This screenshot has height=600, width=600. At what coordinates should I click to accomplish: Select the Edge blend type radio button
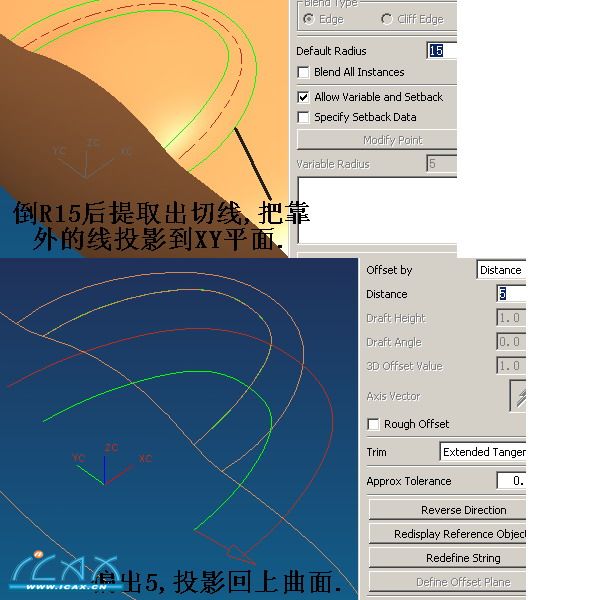309,19
